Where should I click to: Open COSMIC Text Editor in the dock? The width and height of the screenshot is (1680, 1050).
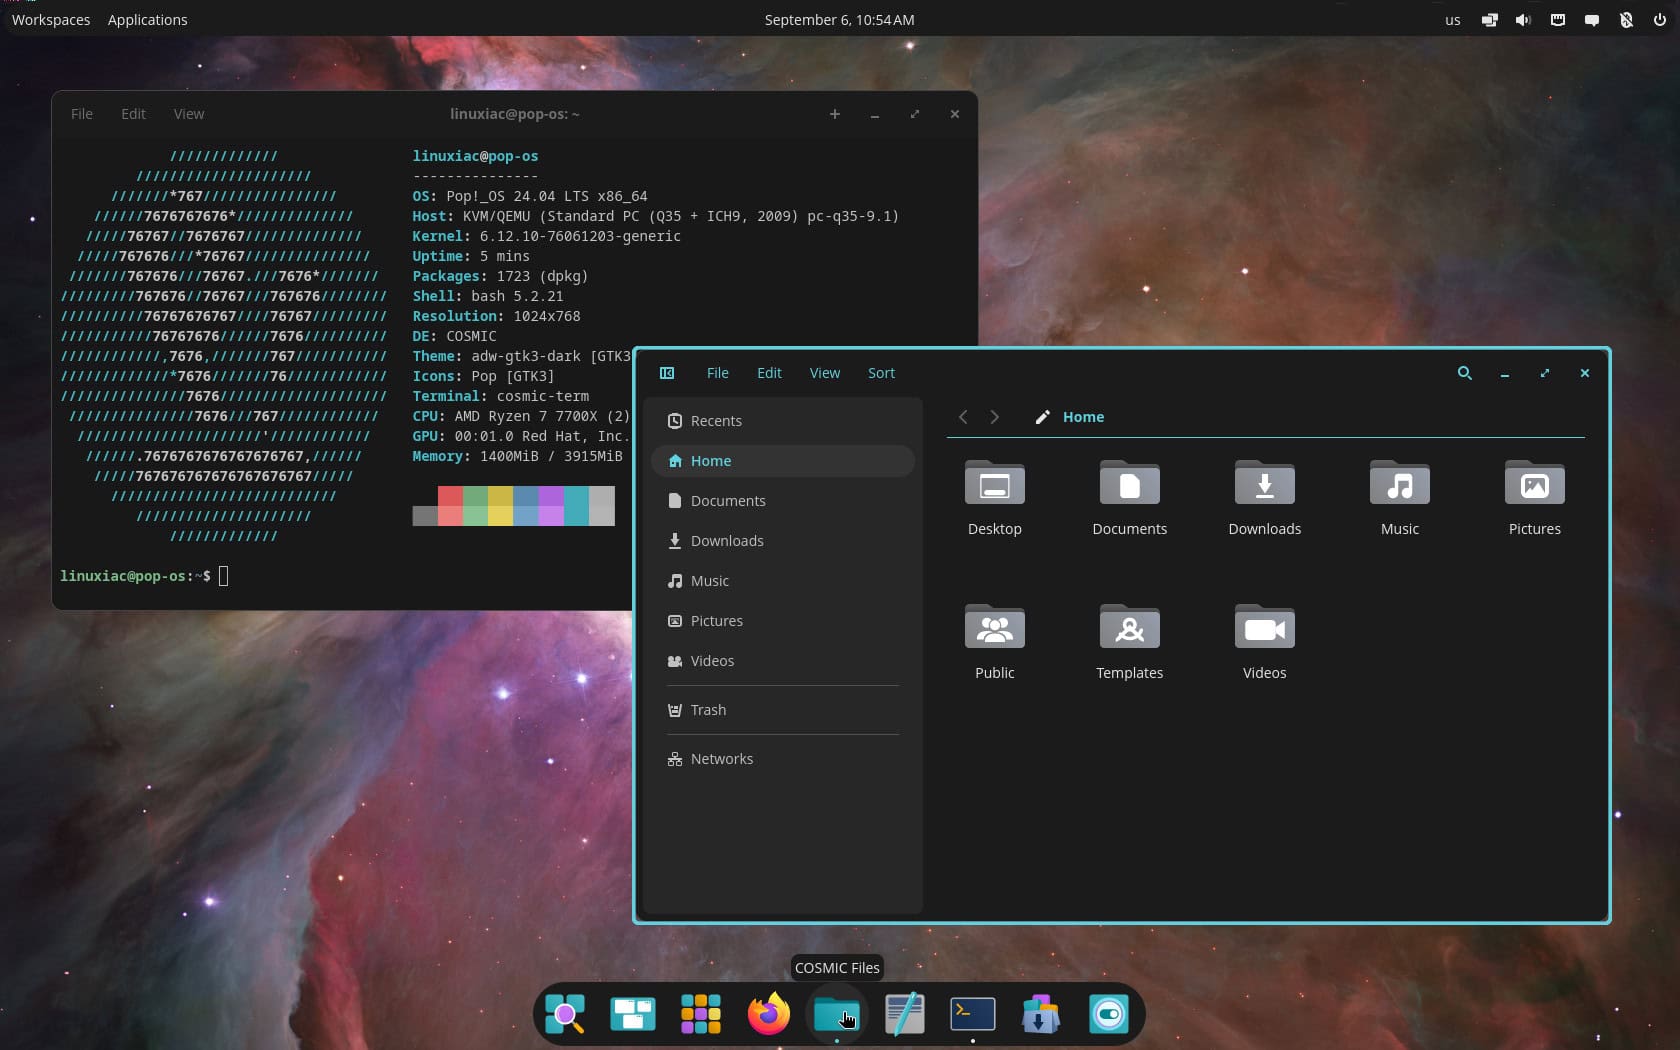[x=904, y=1014]
